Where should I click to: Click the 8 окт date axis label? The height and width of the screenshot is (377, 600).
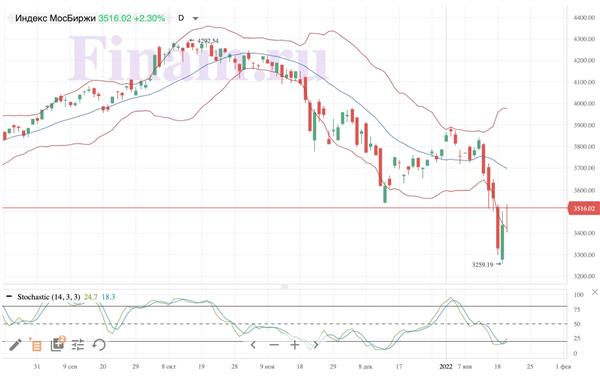[169, 367]
